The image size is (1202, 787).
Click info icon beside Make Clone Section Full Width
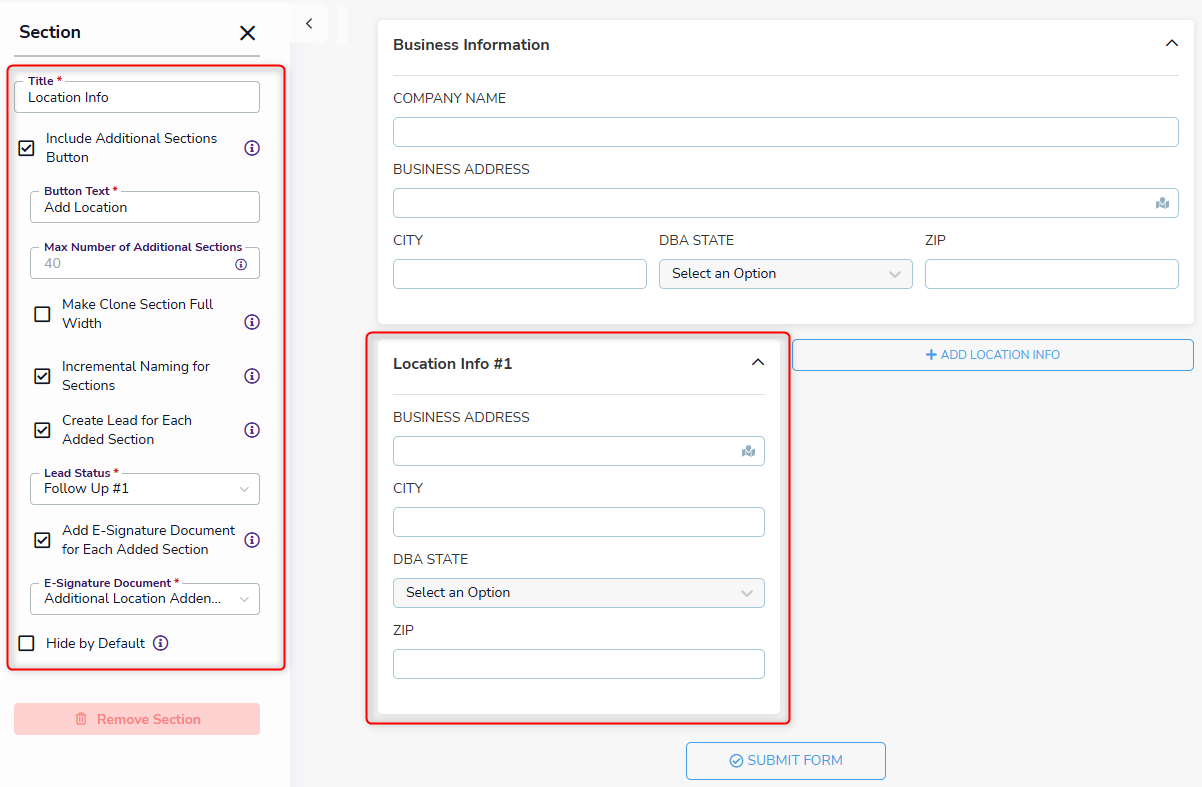tap(252, 322)
